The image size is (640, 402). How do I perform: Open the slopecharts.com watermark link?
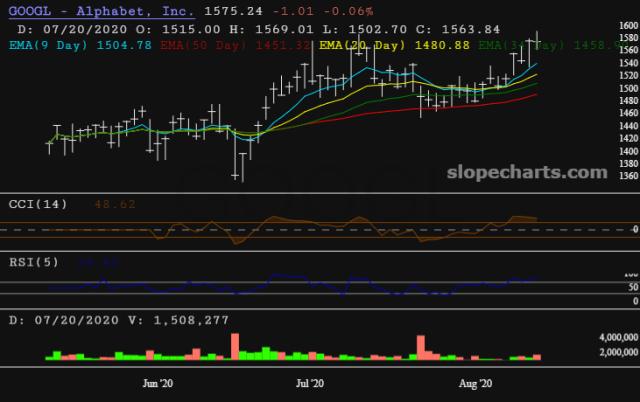525,172
